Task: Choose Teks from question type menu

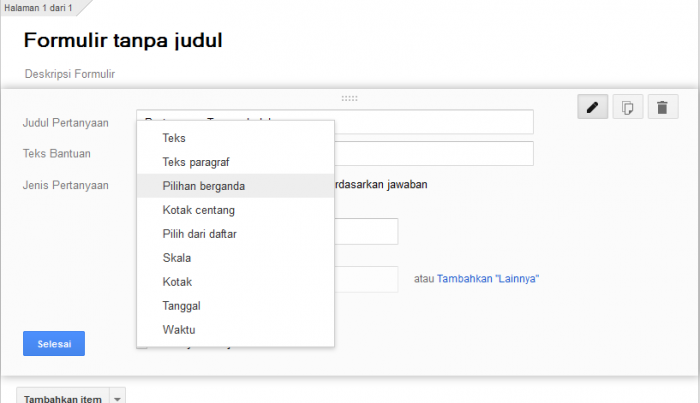Action: pyautogui.click(x=235, y=138)
